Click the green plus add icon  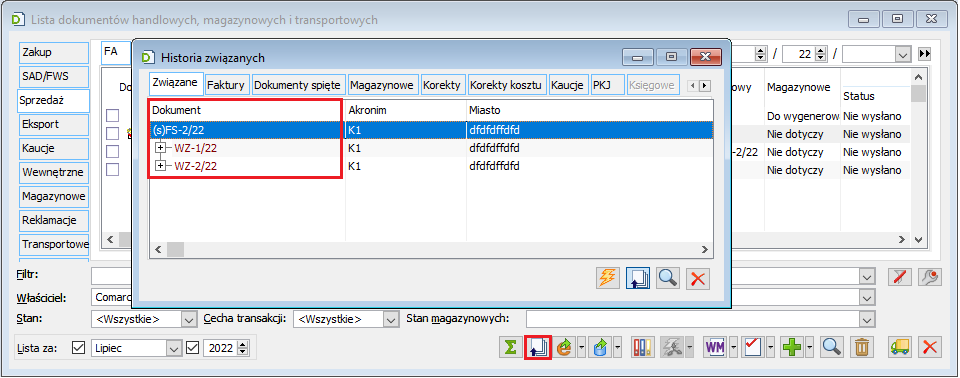pyautogui.click(x=793, y=347)
